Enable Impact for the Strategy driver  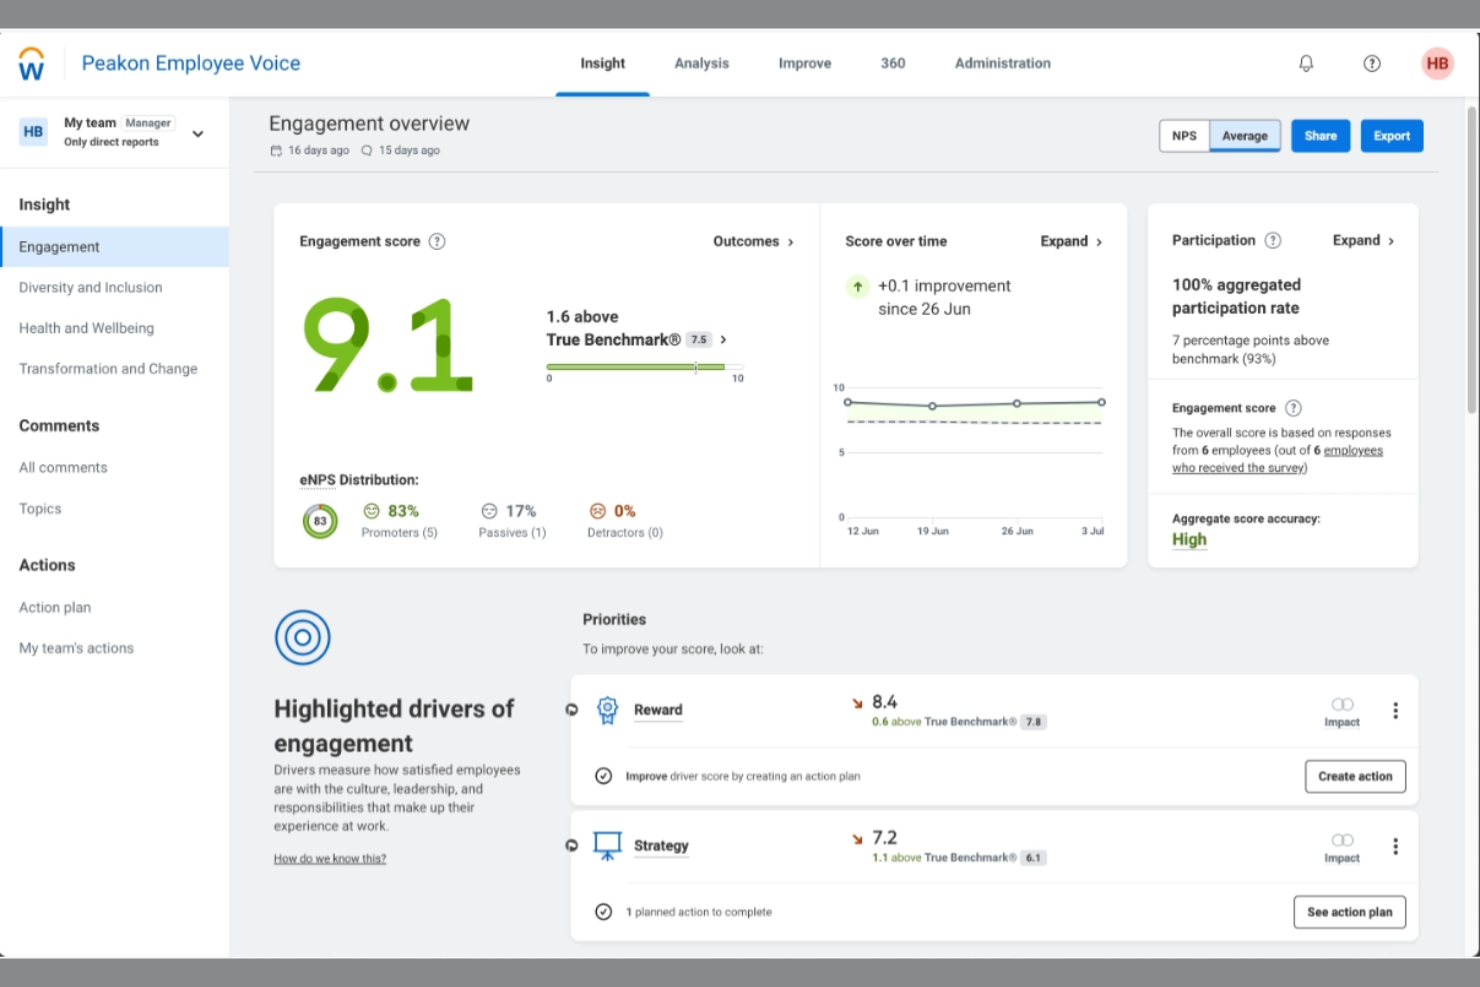click(x=1341, y=839)
